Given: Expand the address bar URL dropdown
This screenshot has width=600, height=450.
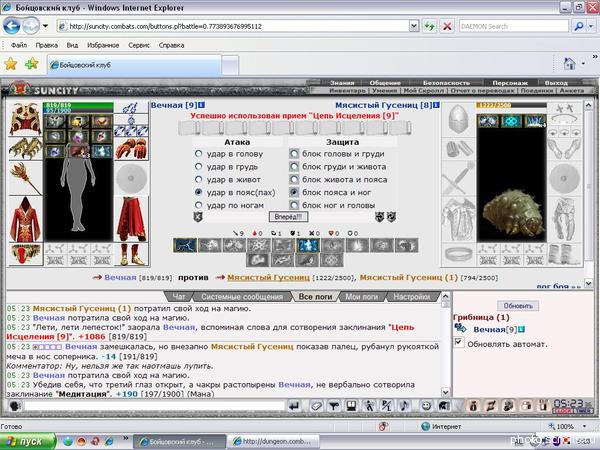Looking at the screenshot, I should click(x=414, y=26).
